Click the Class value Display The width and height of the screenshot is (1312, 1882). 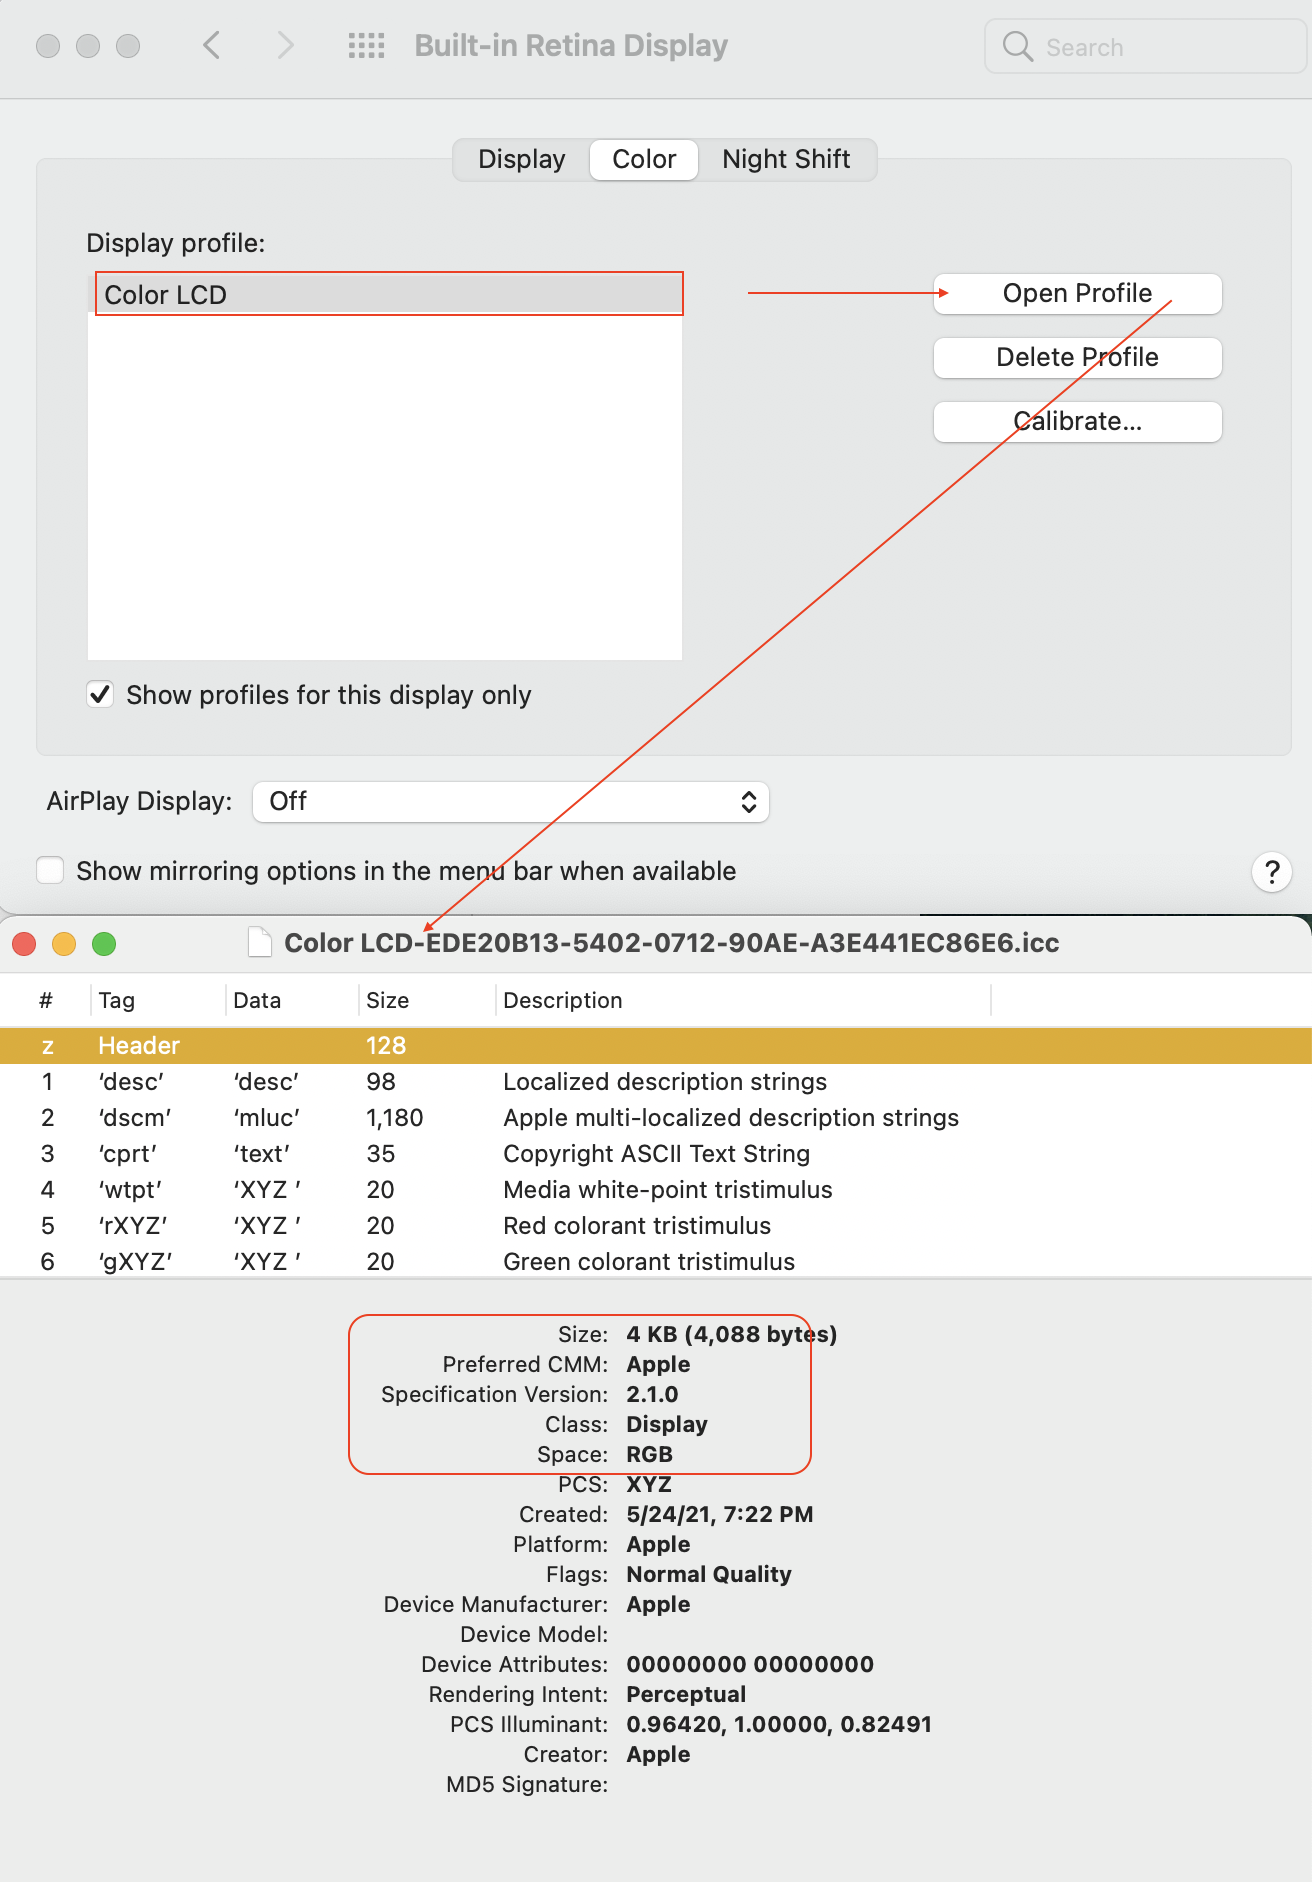coord(667,1424)
